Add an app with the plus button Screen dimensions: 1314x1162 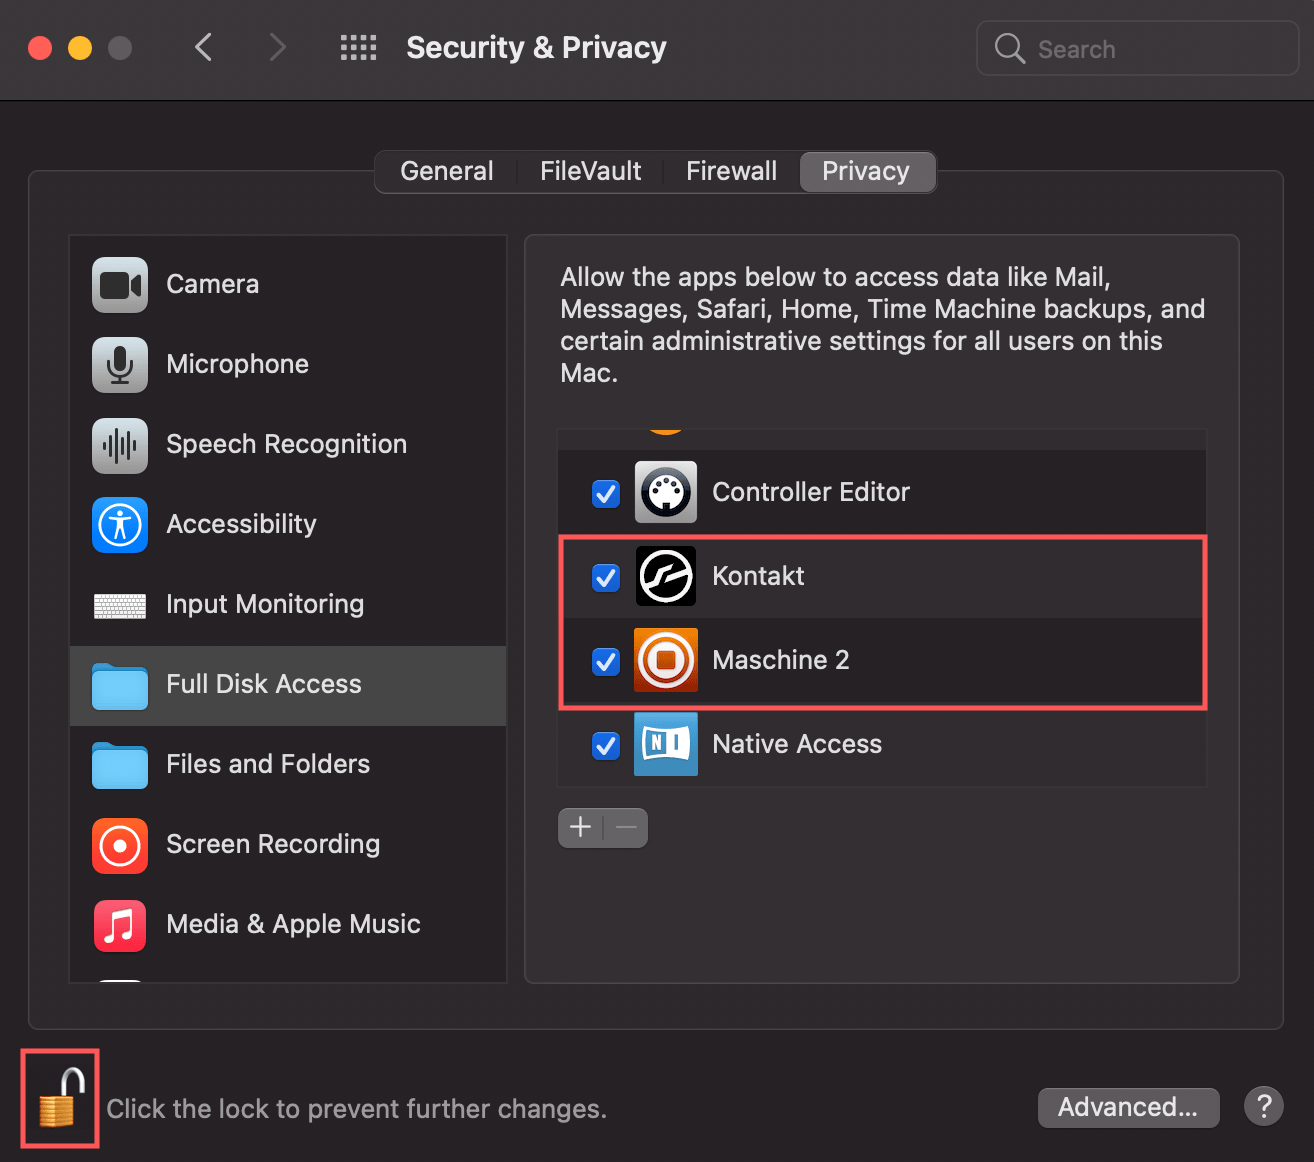tap(581, 827)
